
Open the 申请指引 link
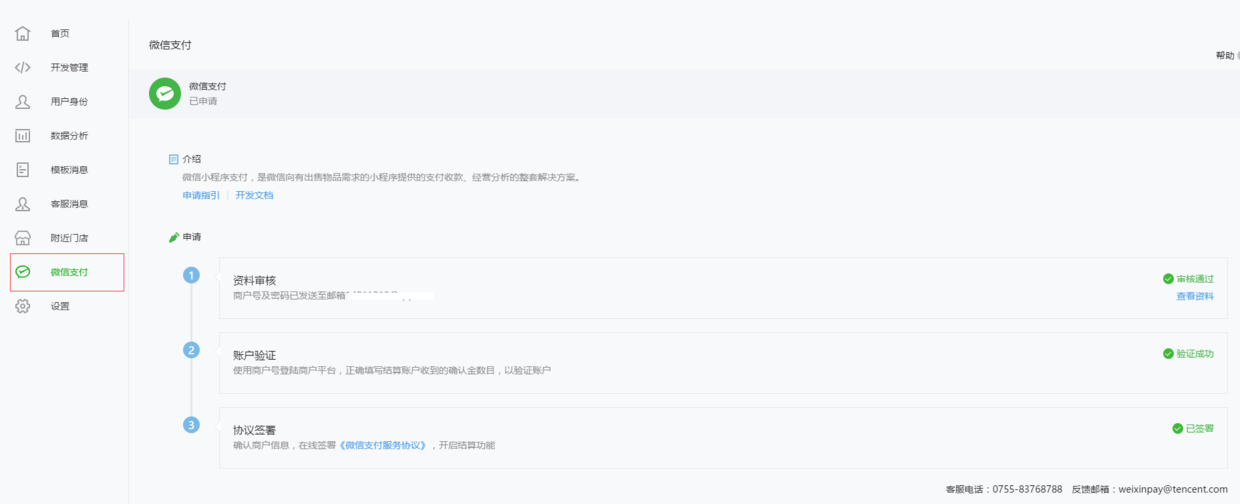[201, 195]
